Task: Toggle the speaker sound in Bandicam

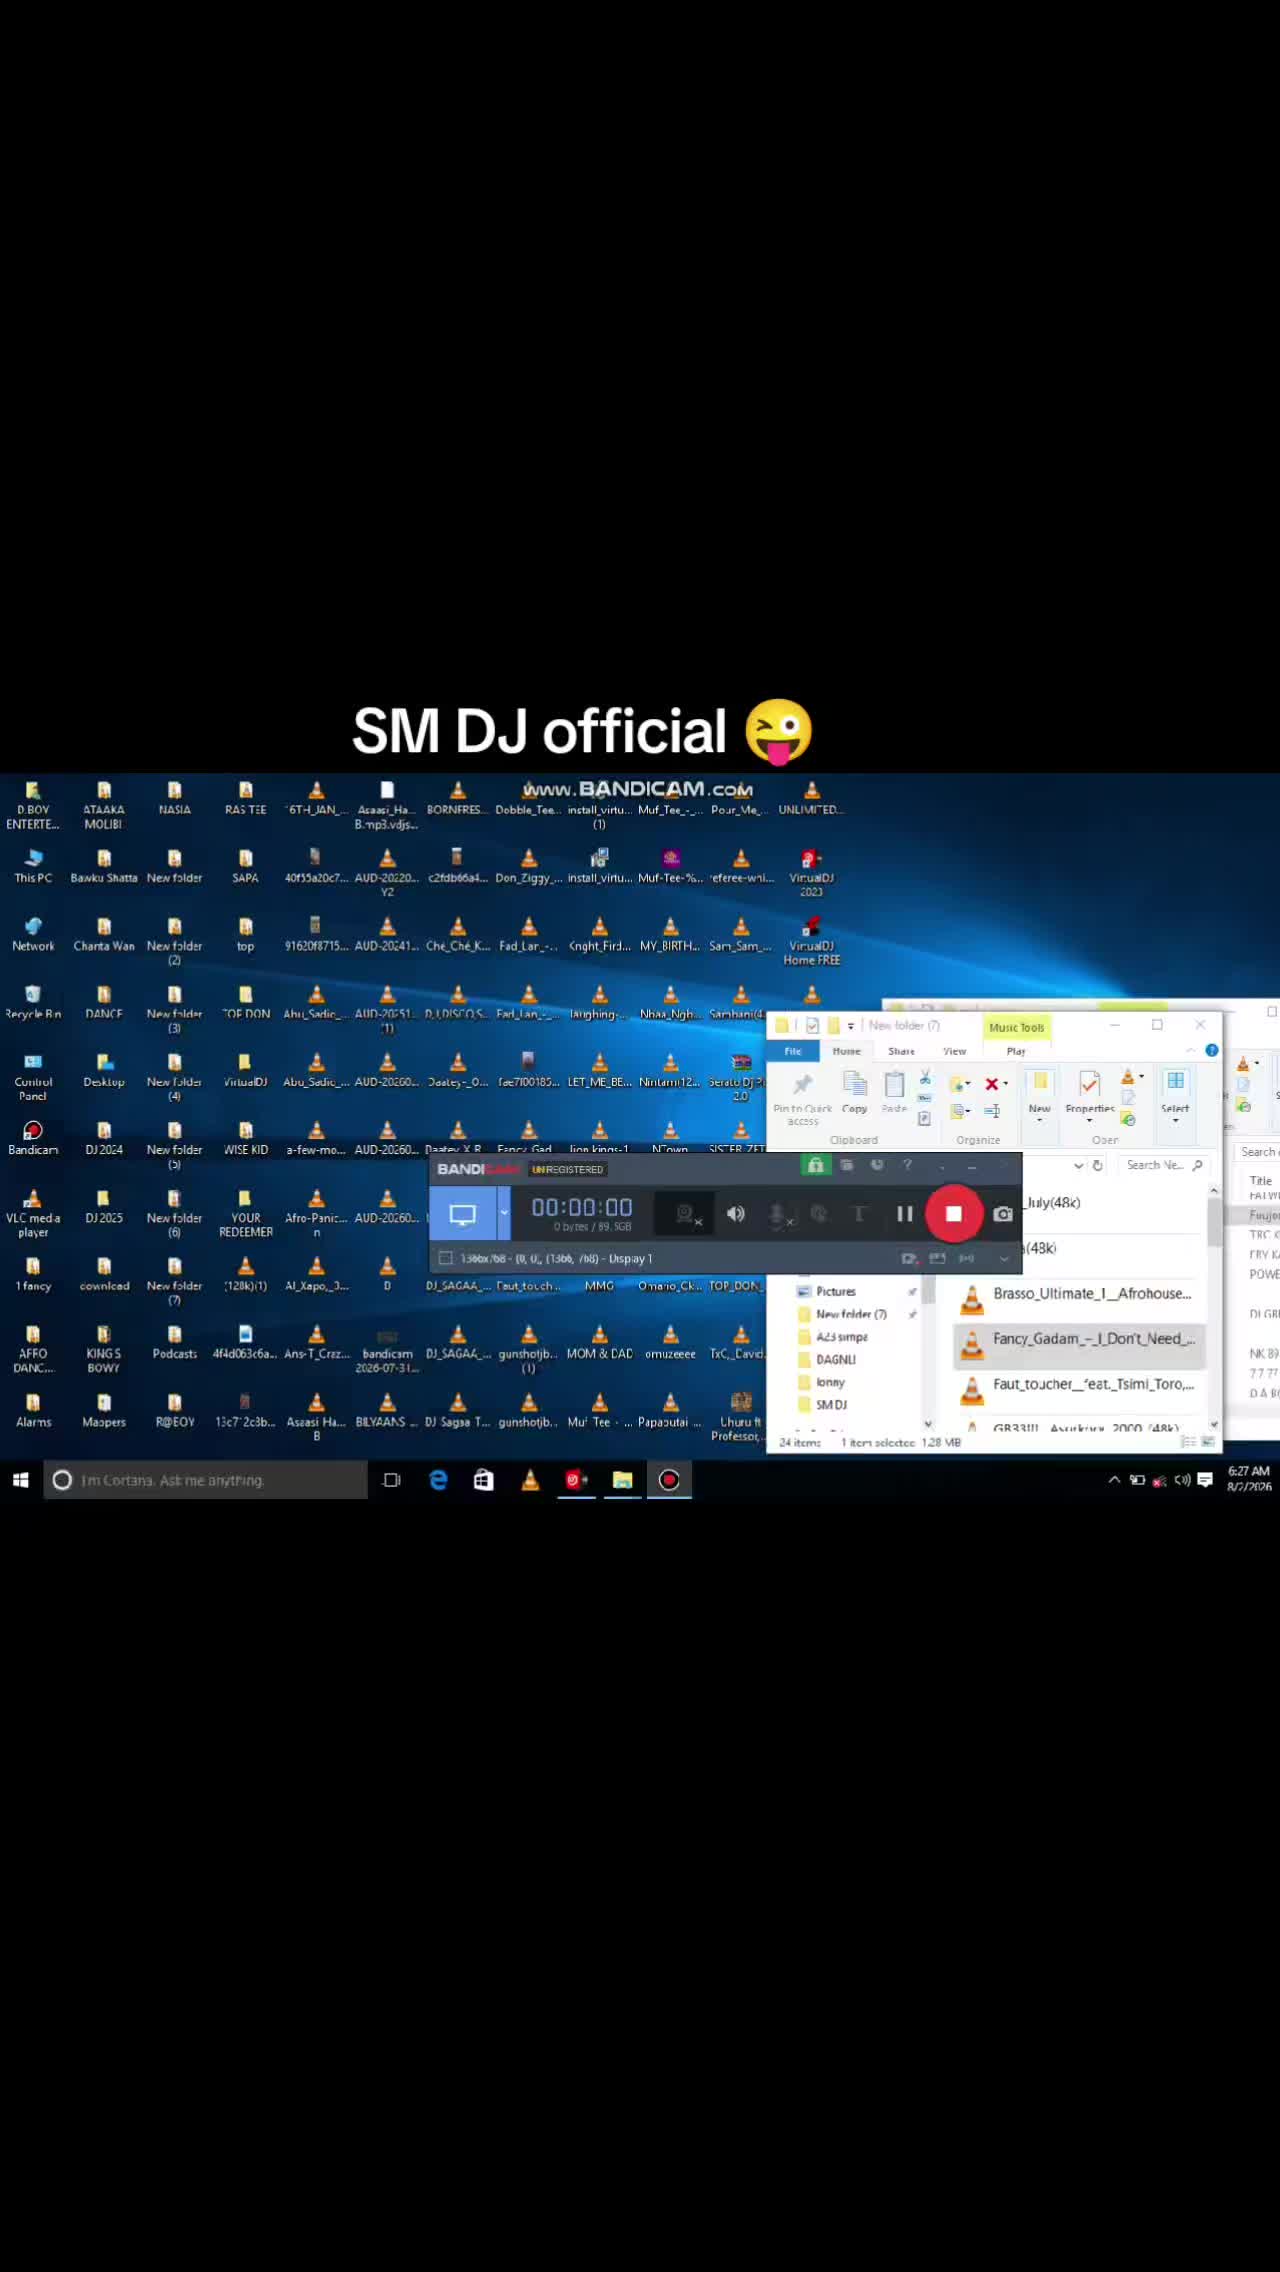Action: (x=735, y=1214)
